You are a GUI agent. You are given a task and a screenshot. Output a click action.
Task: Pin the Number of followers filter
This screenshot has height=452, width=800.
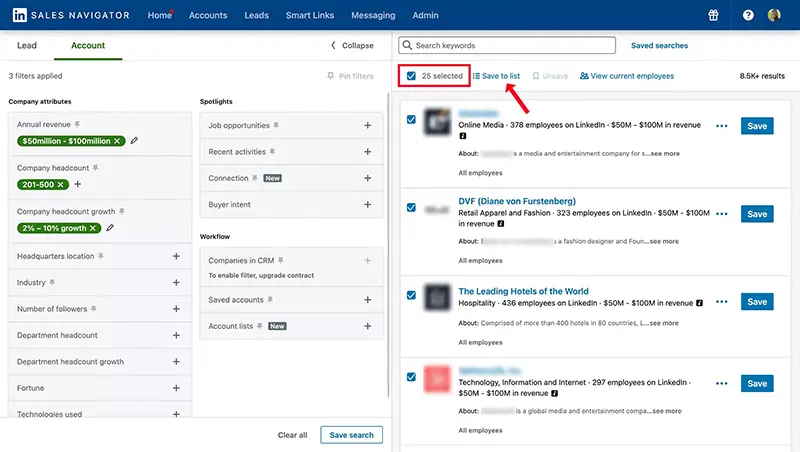pyautogui.click(x=93, y=309)
